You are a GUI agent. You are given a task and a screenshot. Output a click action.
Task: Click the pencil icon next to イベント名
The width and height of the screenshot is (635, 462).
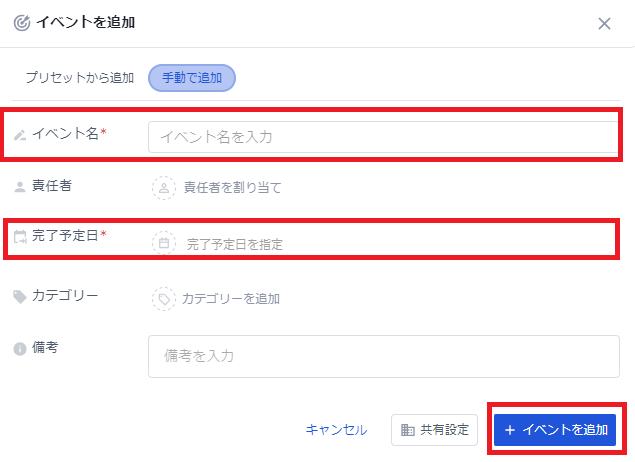(x=20, y=134)
